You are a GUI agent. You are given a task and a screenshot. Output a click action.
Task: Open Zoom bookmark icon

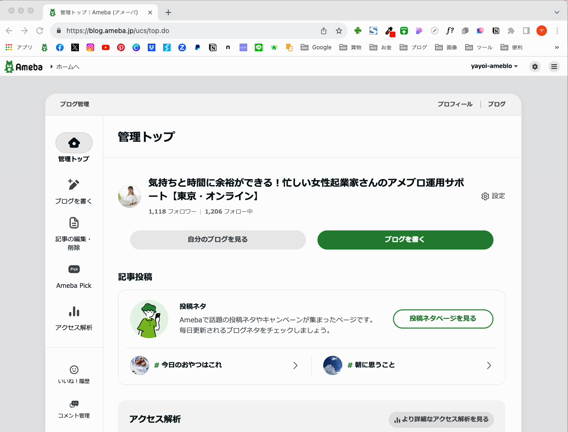pyautogui.click(x=182, y=47)
